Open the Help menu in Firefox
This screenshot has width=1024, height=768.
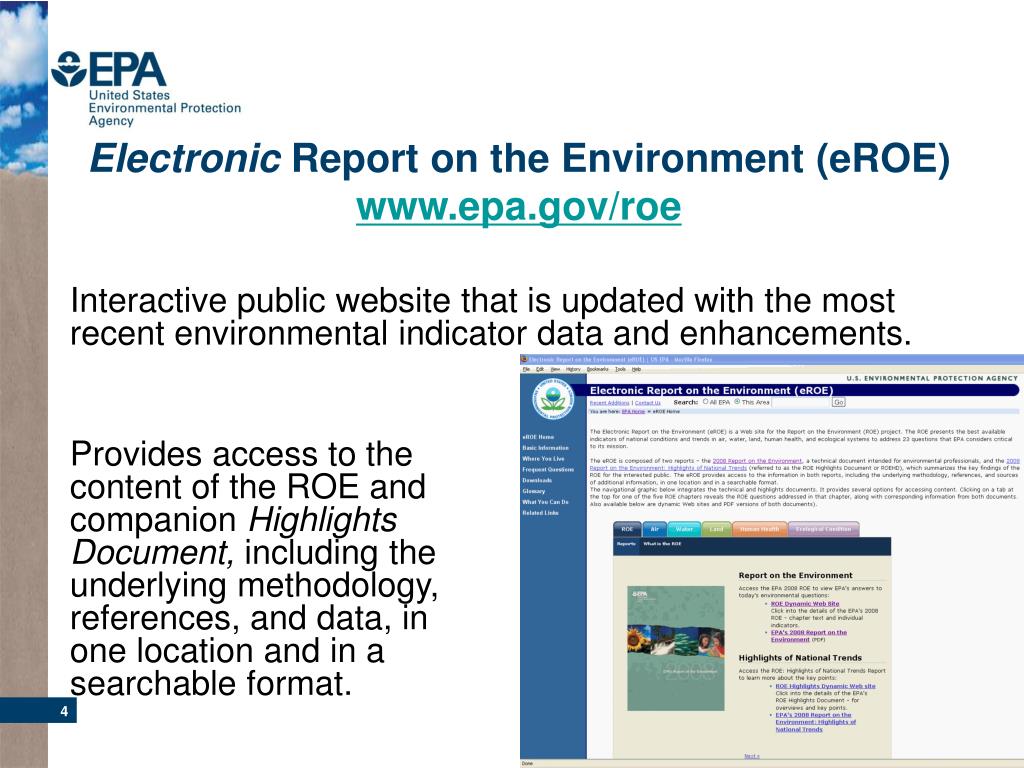coord(636,369)
